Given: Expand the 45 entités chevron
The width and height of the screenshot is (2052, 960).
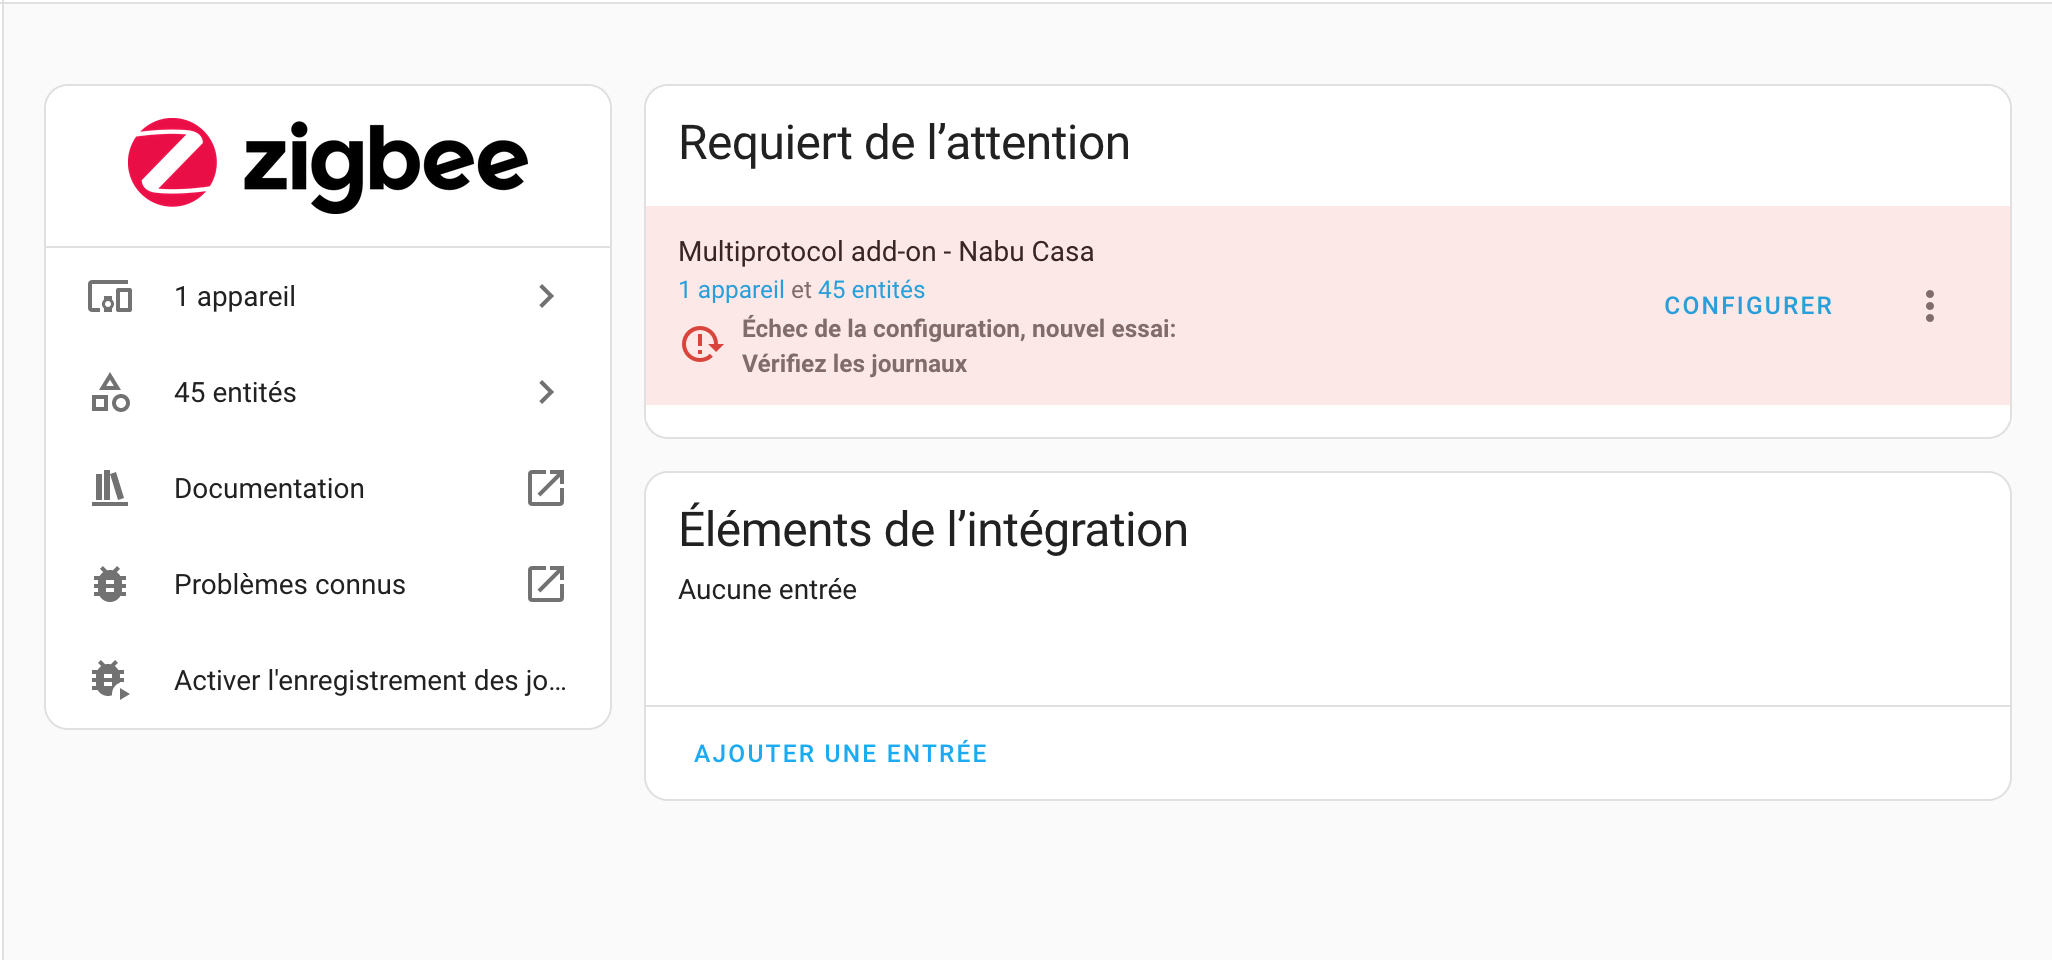Looking at the screenshot, I should pyautogui.click(x=546, y=392).
